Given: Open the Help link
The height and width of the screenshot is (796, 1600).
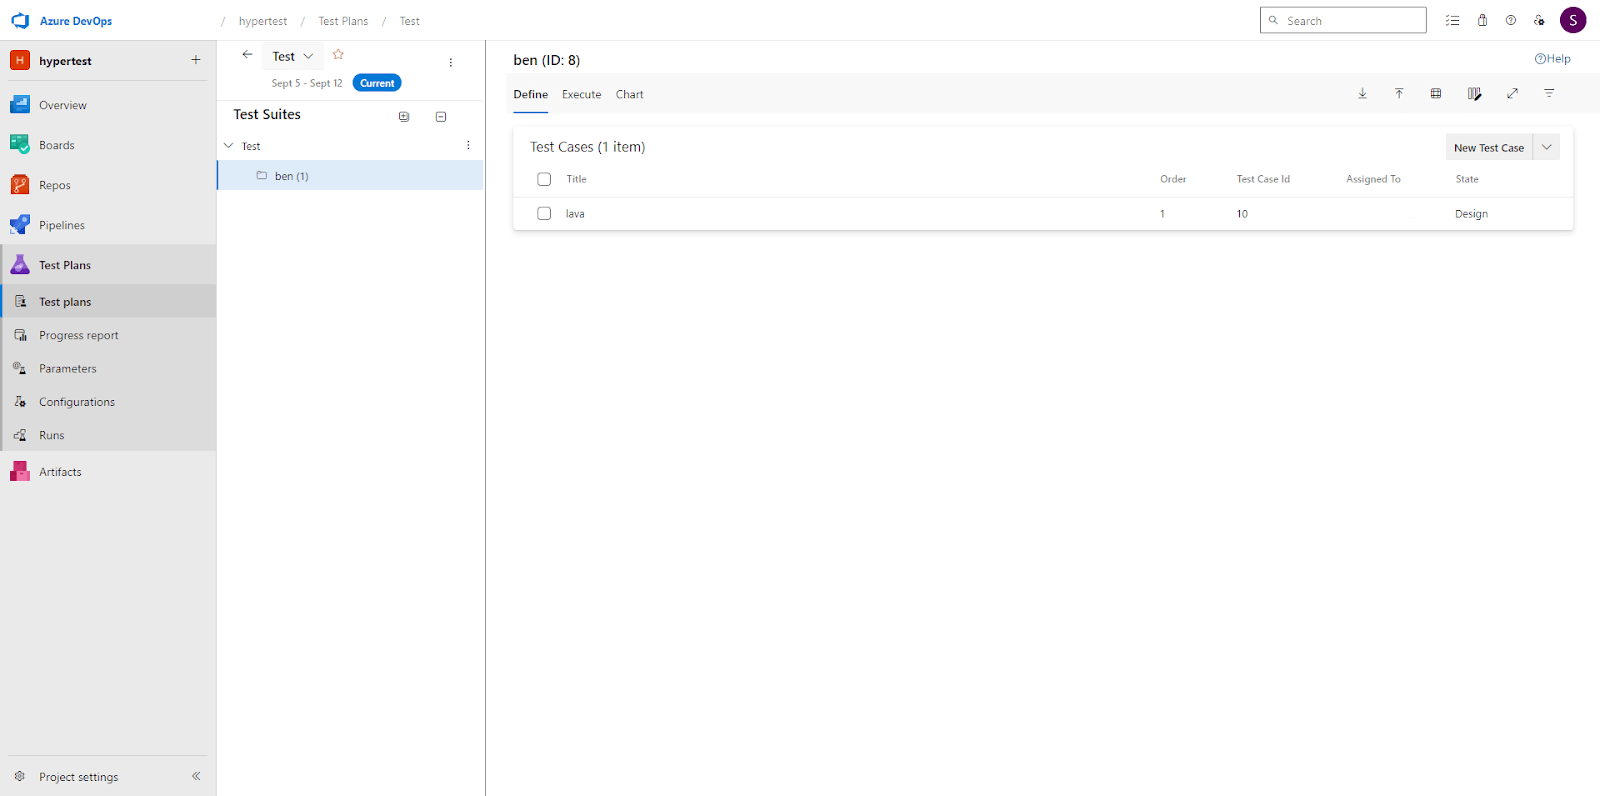Looking at the screenshot, I should click(x=1552, y=59).
